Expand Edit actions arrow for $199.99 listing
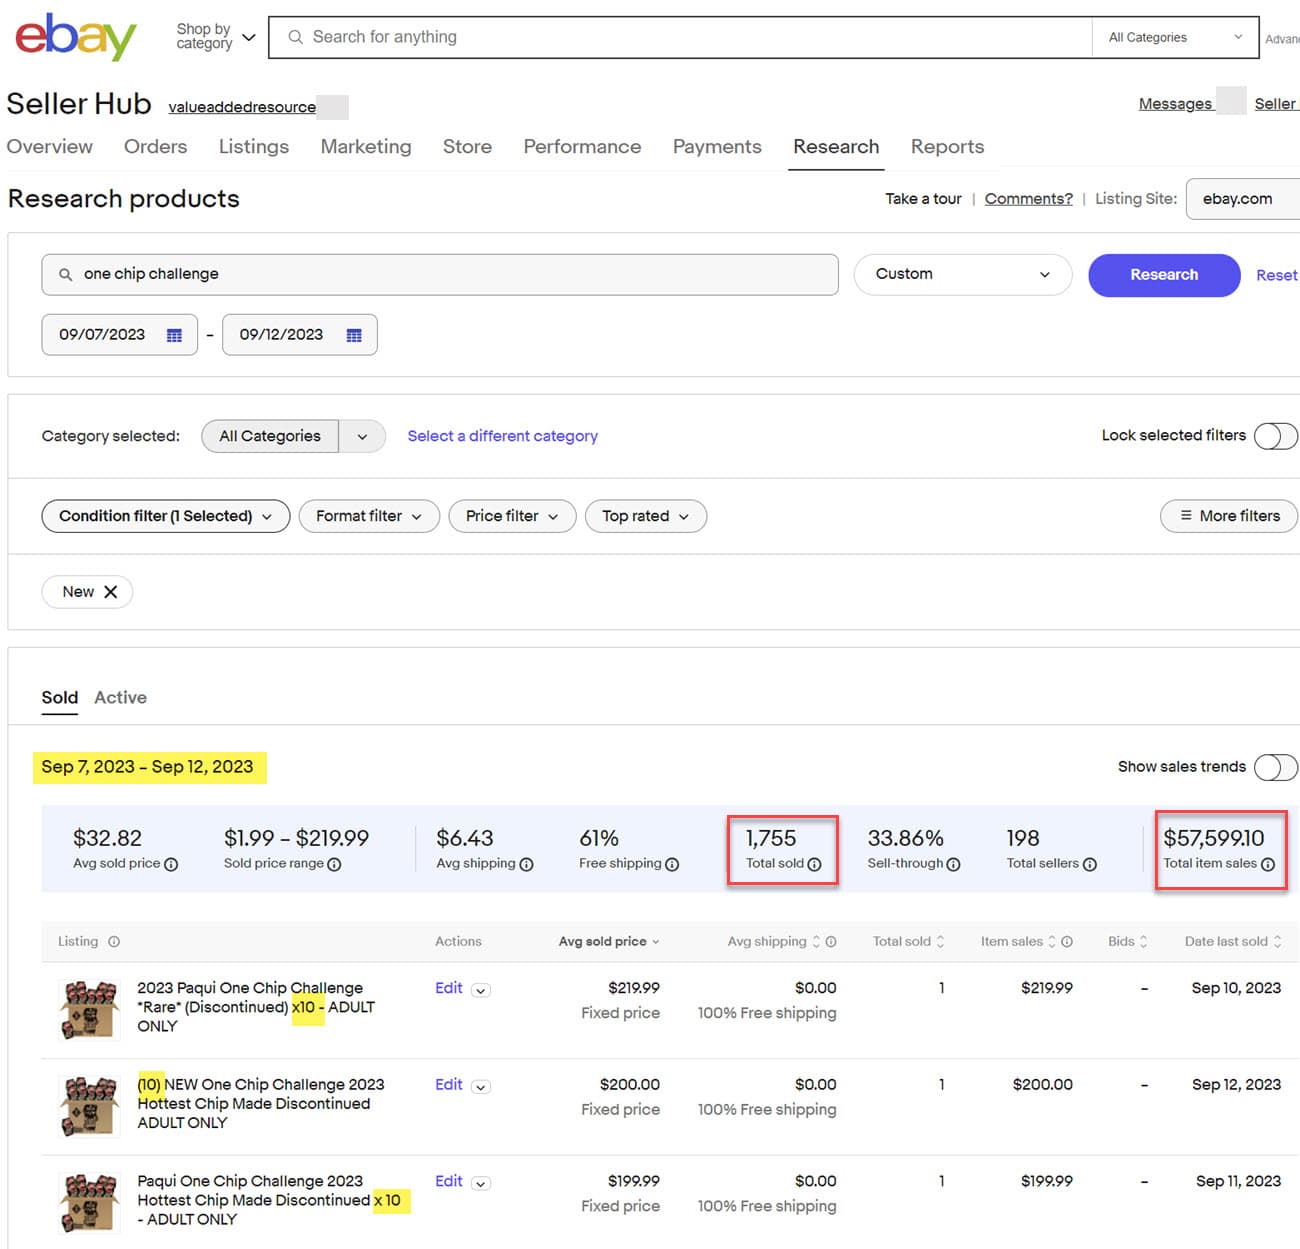1300x1249 pixels. (481, 1184)
